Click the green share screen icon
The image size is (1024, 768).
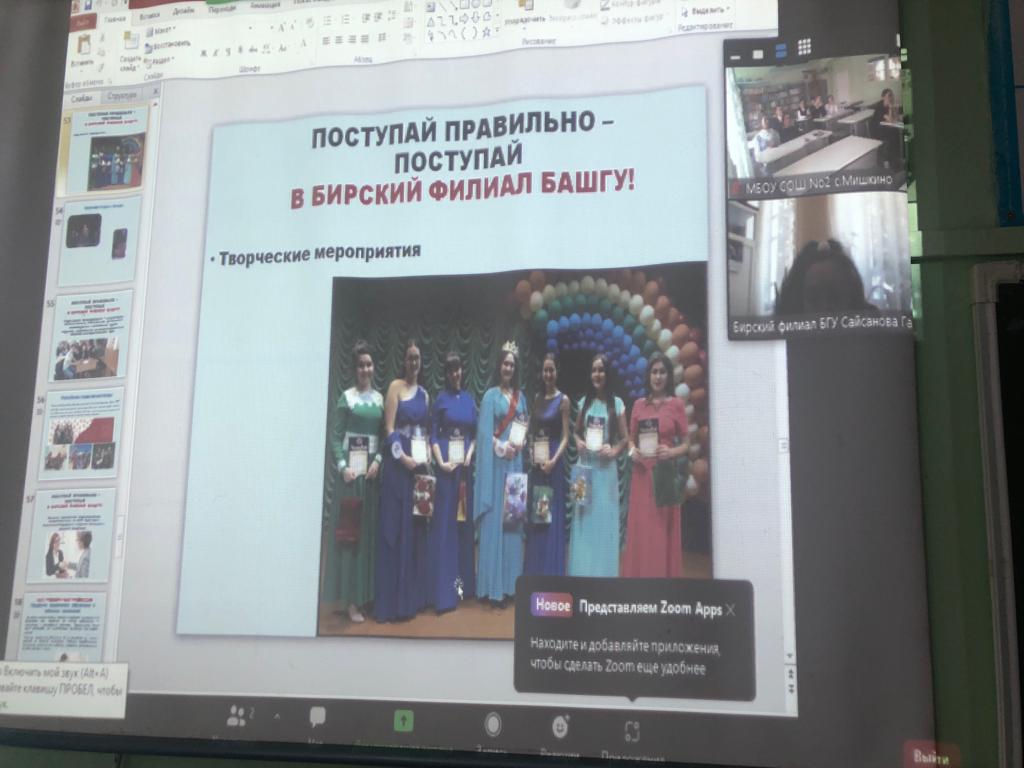403,720
